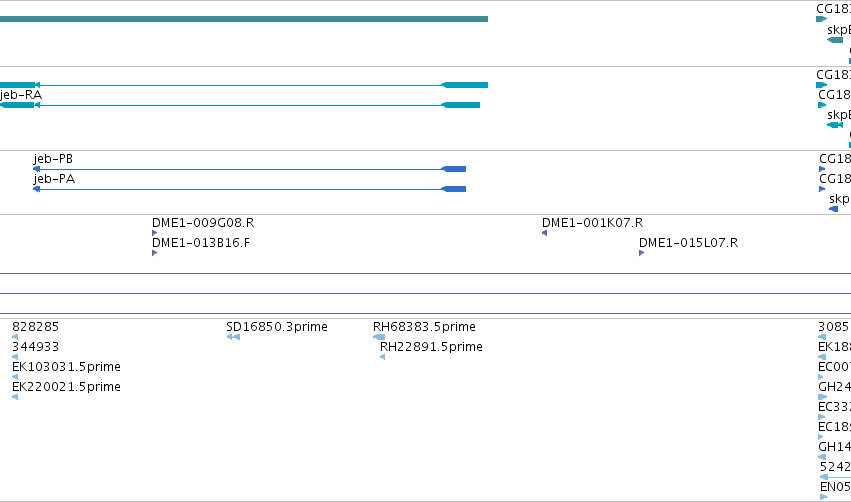Image resolution: width=851 pixels, height=502 pixels.
Task: Click the long dark teal gene bar
Action: point(244,19)
